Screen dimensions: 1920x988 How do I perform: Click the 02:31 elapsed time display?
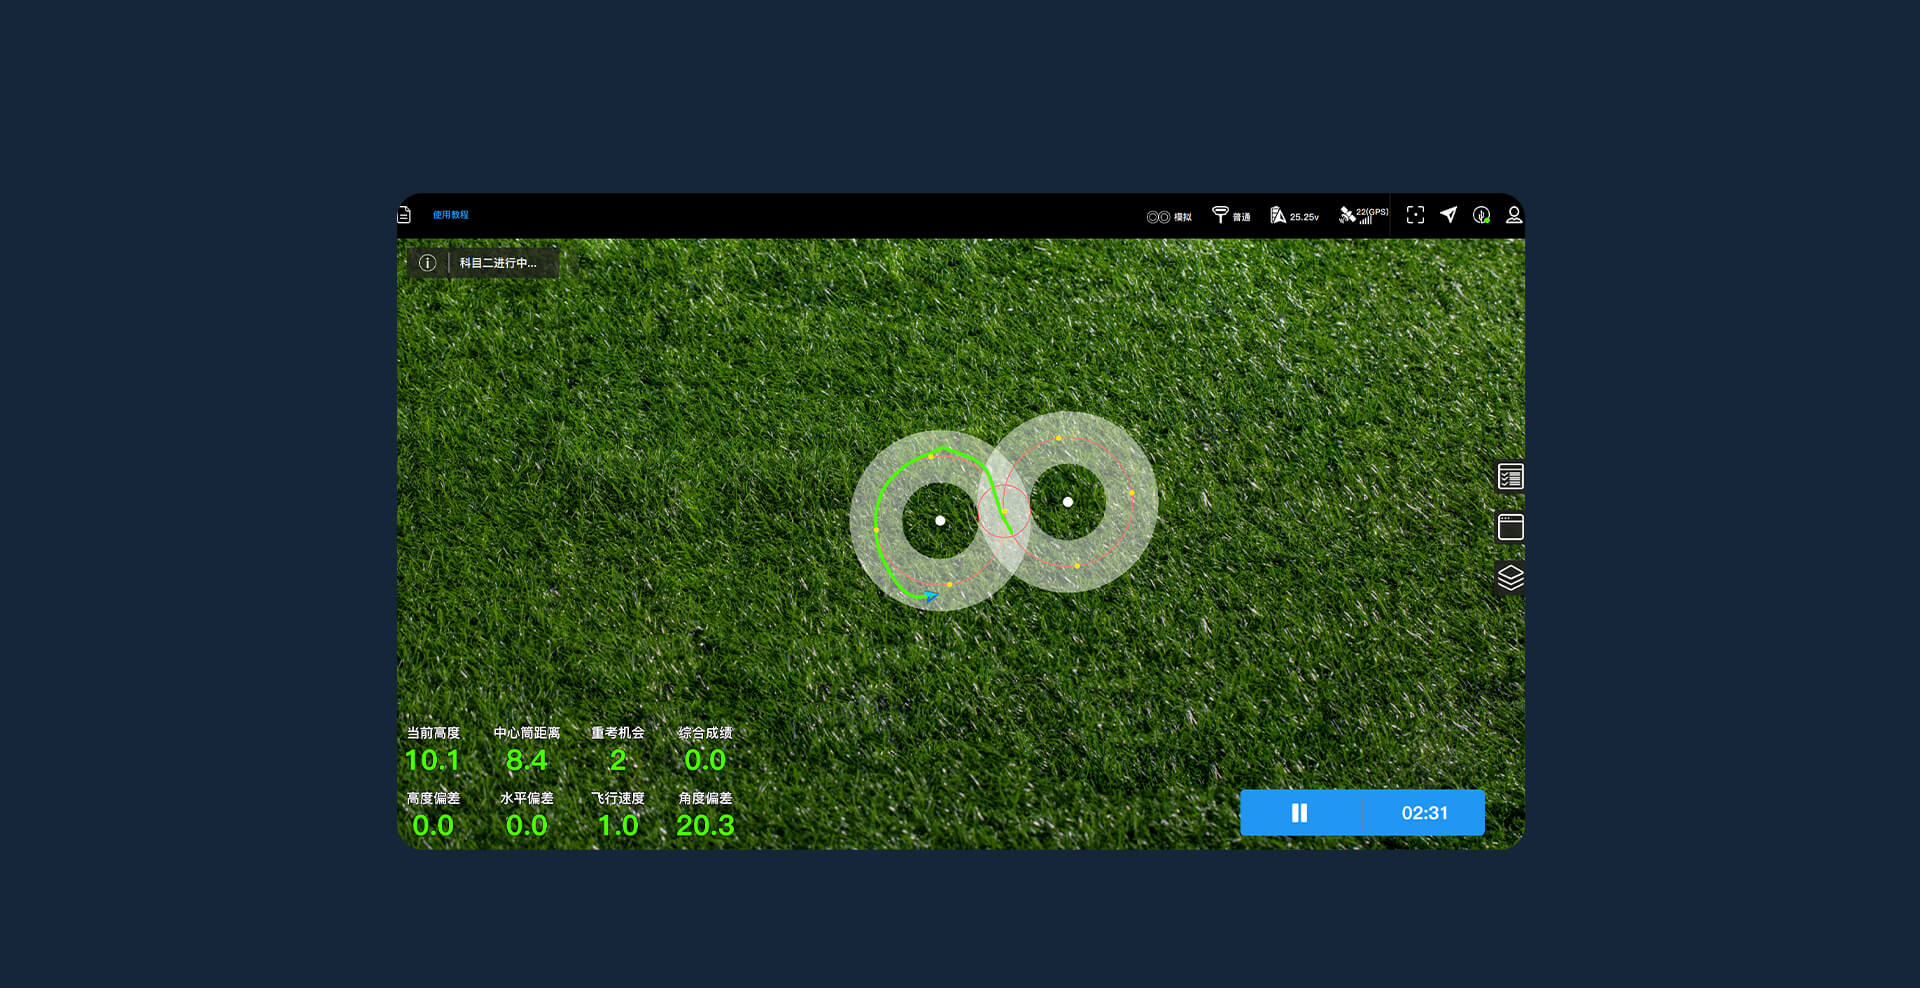[1424, 813]
